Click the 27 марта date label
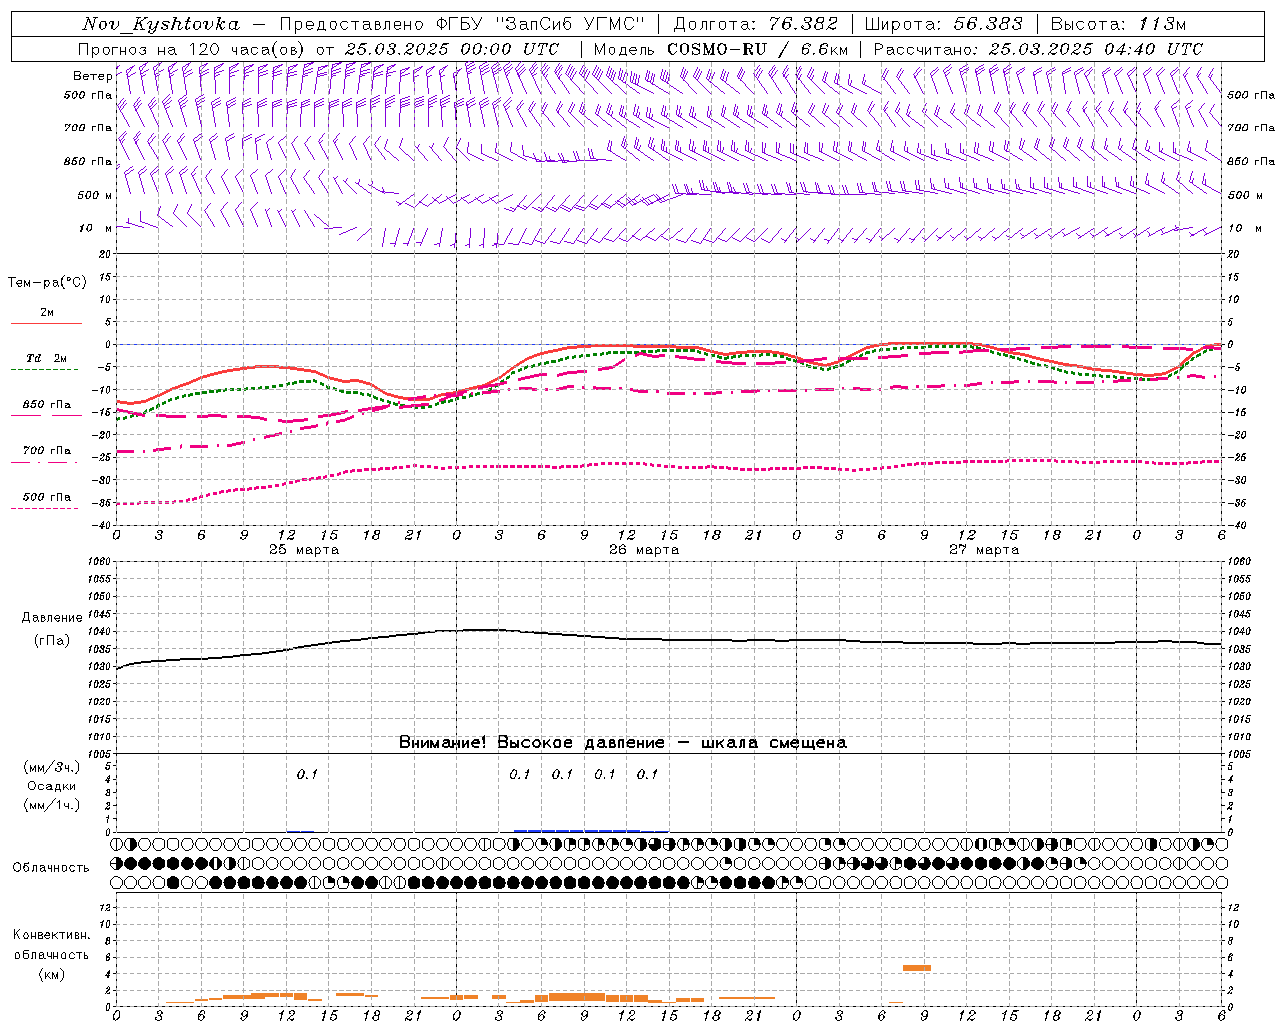Viewport: 1280px width, 1024px height. tap(984, 550)
